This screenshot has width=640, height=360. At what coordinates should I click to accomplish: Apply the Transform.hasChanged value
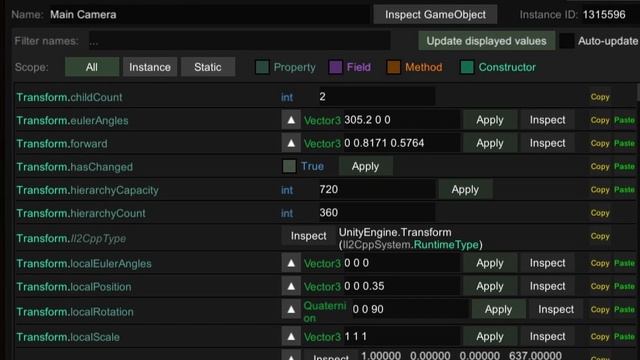tap(365, 167)
